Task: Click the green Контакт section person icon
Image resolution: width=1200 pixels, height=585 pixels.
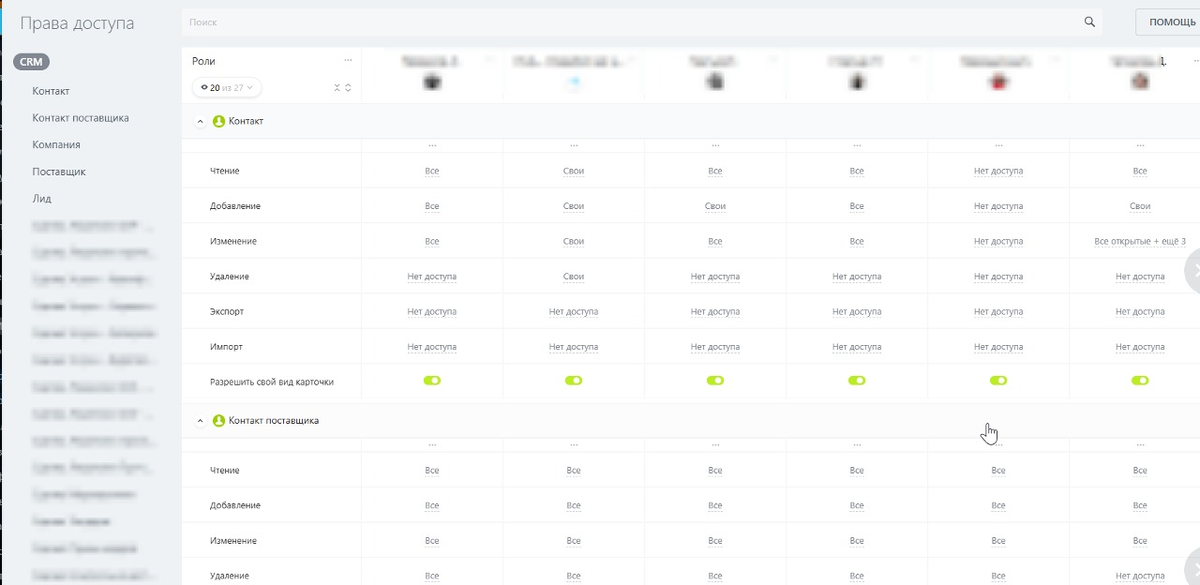Action: tap(219, 121)
